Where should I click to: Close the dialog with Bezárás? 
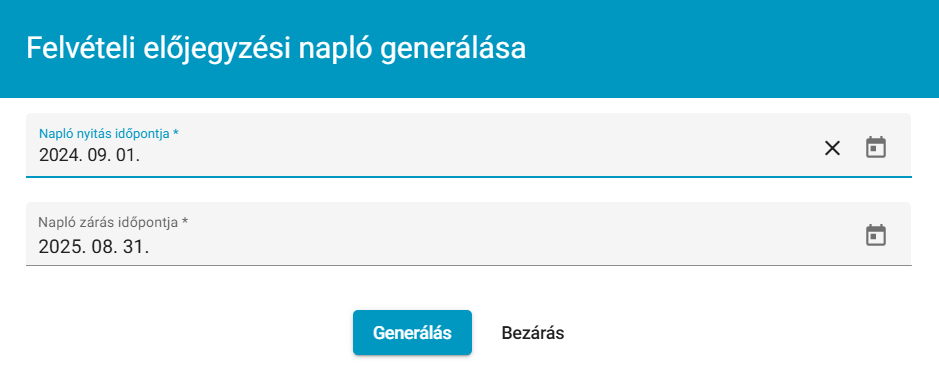533,333
